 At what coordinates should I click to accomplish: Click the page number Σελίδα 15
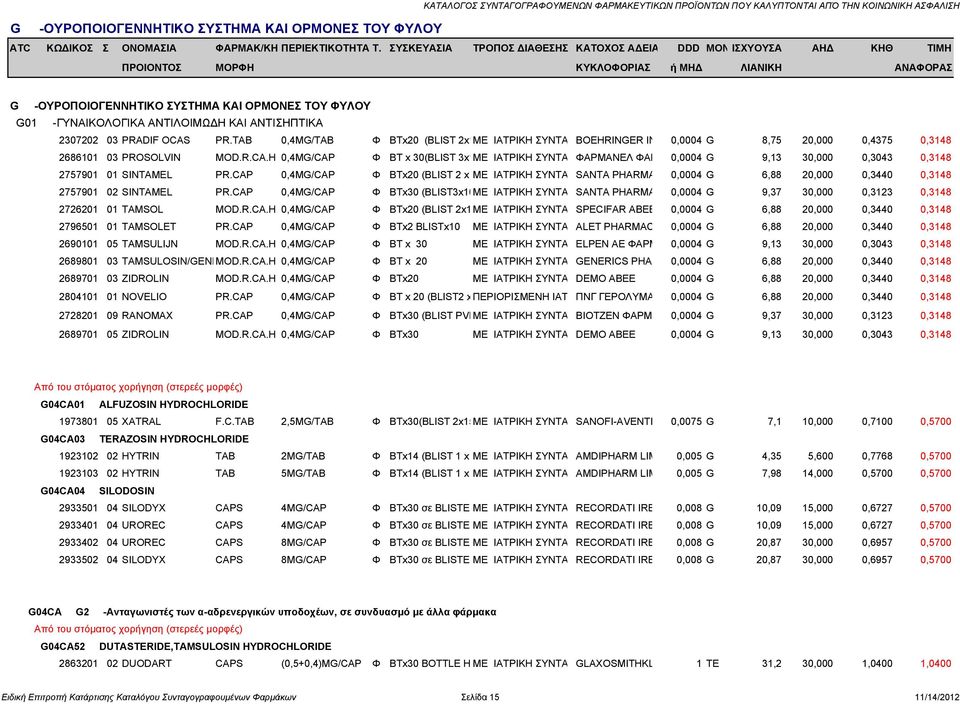tap(480, 697)
